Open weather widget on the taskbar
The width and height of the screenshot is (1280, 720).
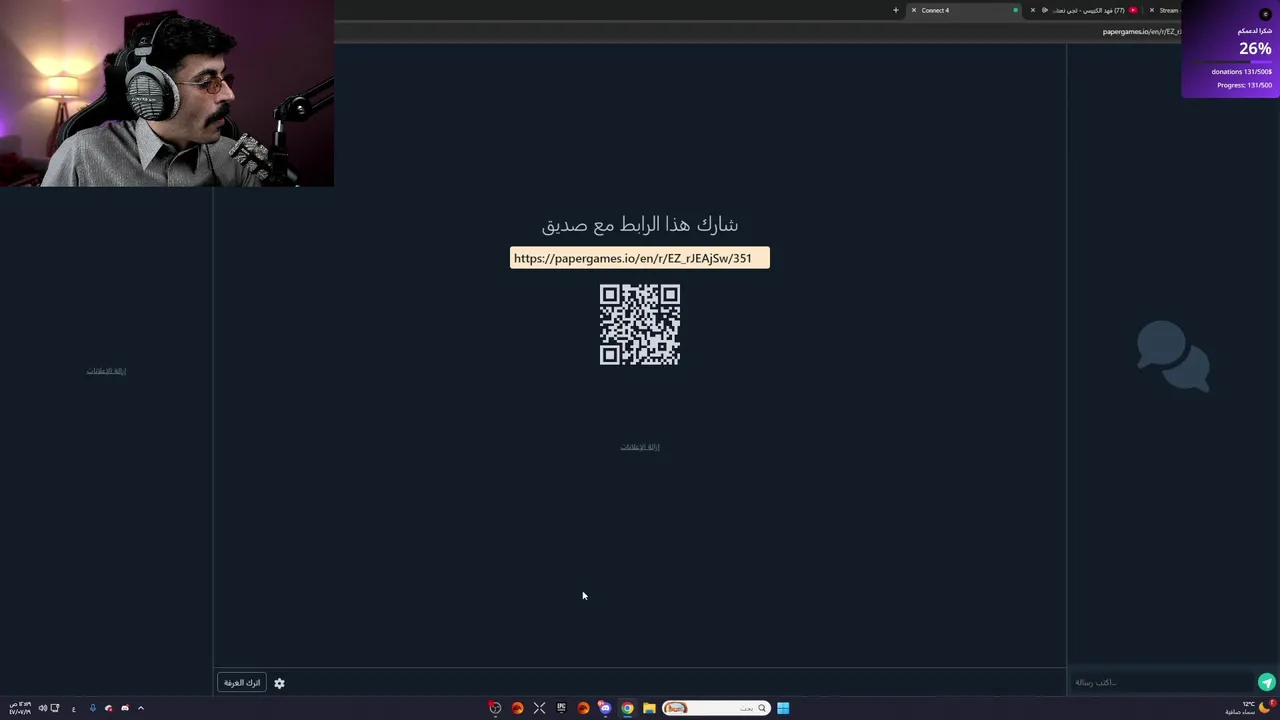tap(1249, 708)
